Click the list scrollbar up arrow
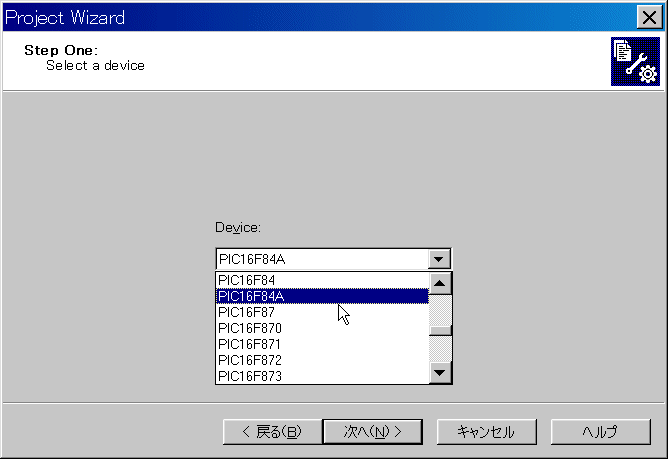The width and height of the screenshot is (668, 459). [440, 283]
